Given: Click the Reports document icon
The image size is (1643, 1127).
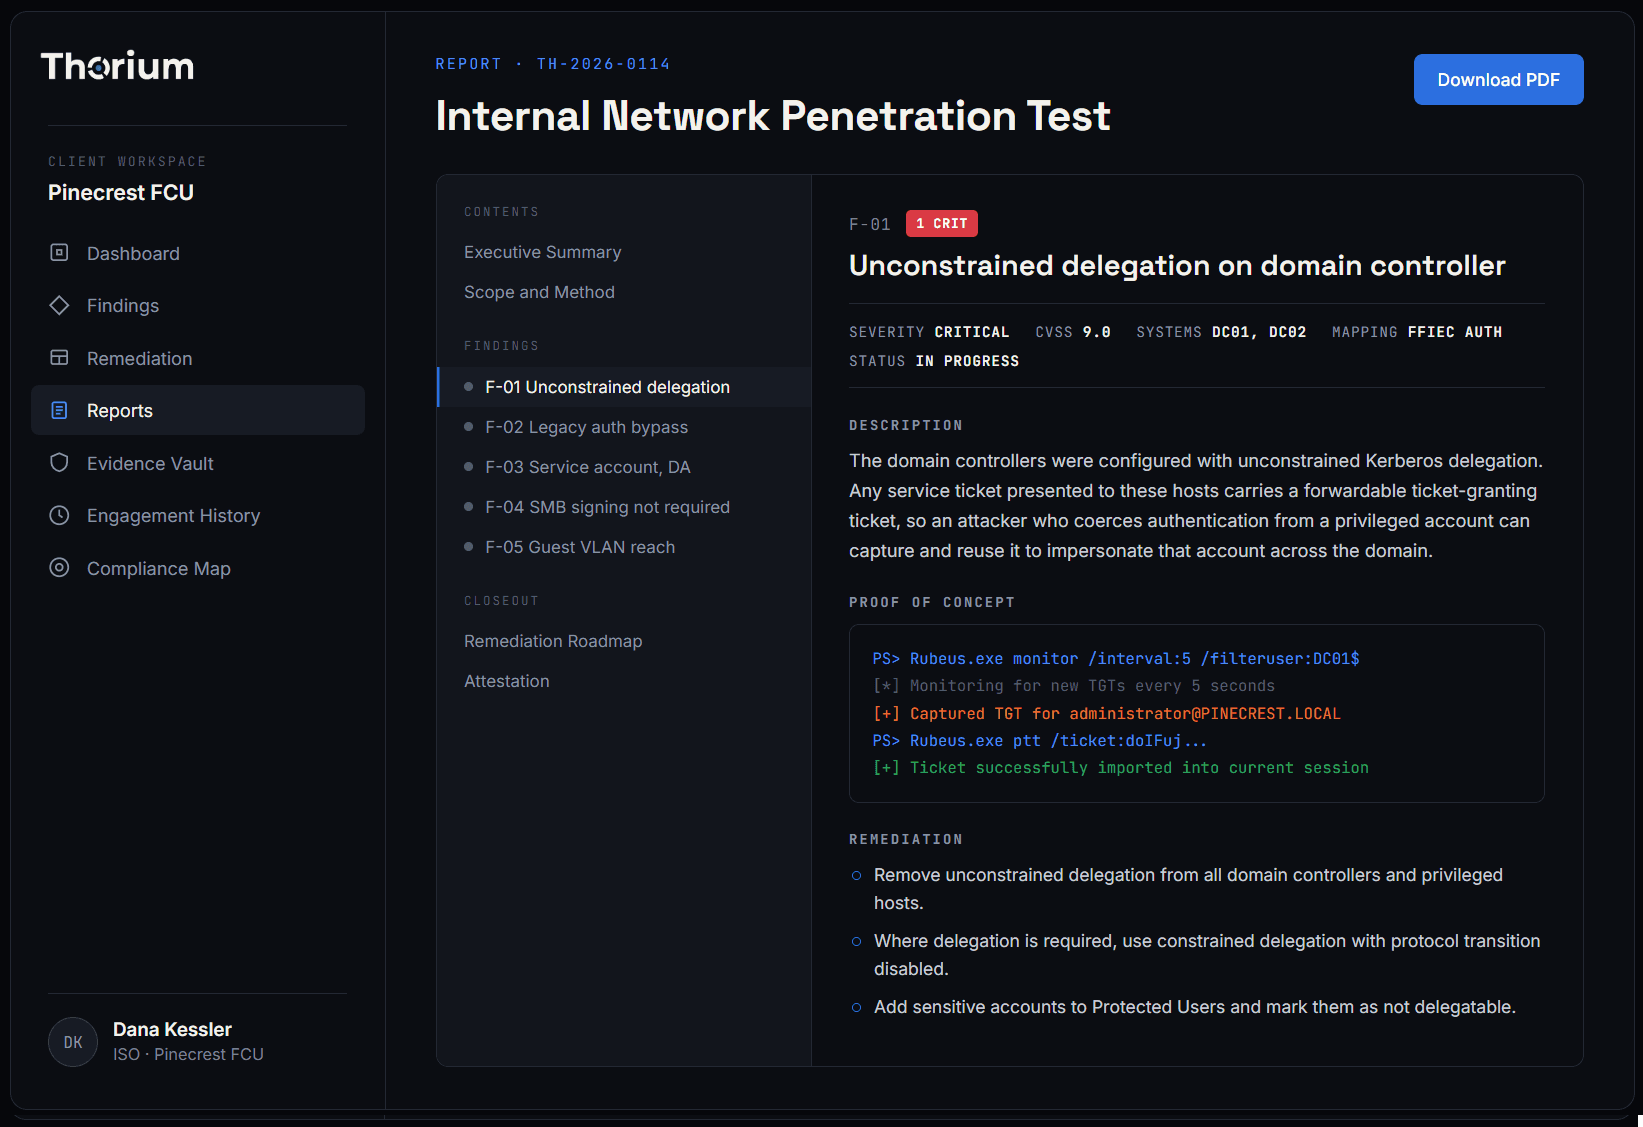Looking at the screenshot, I should 59,410.
